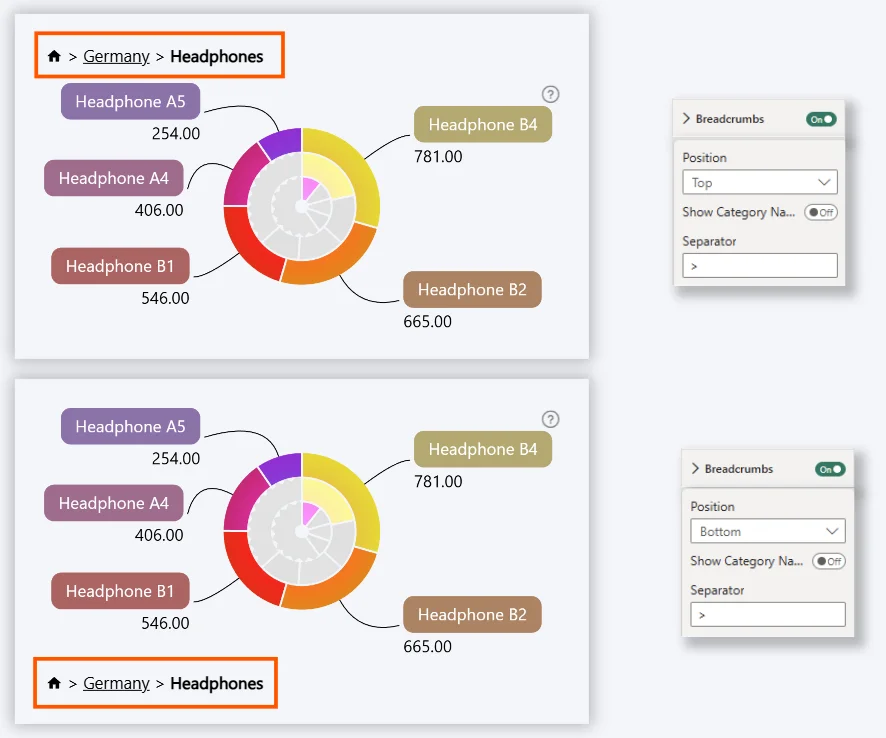Enable Show Category Name in the Top position panel
Viewport: 886px width, 738px height.
coord(821,212)
